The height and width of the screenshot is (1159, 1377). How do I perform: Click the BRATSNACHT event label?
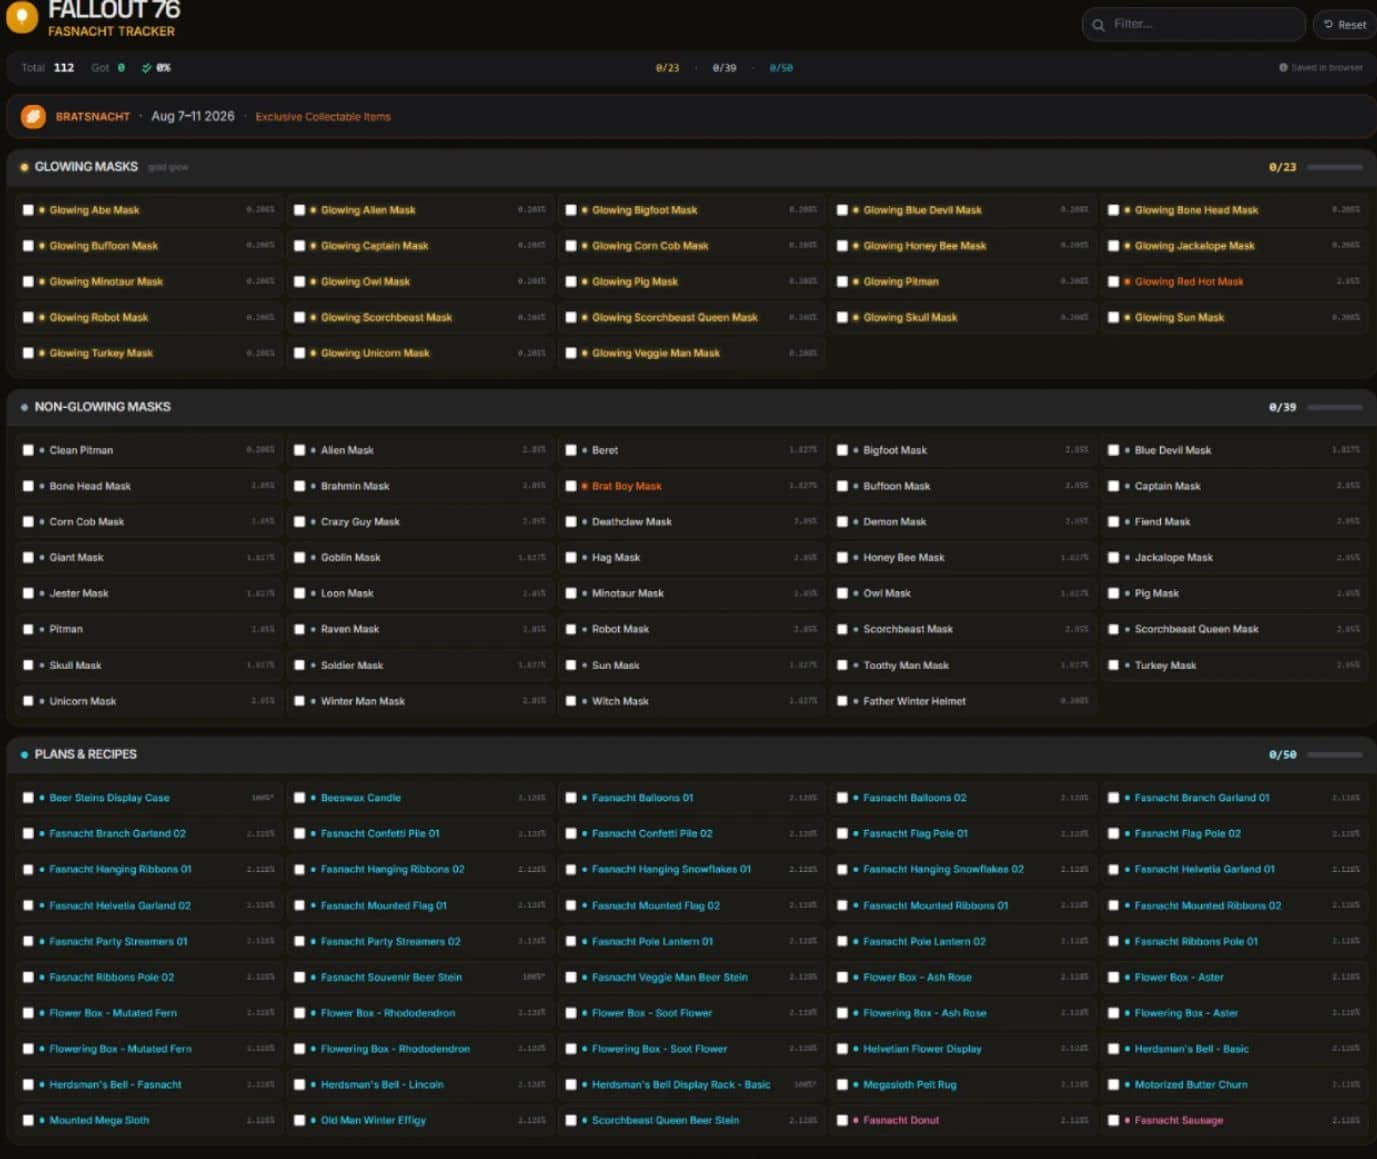[x=93, y=117]
